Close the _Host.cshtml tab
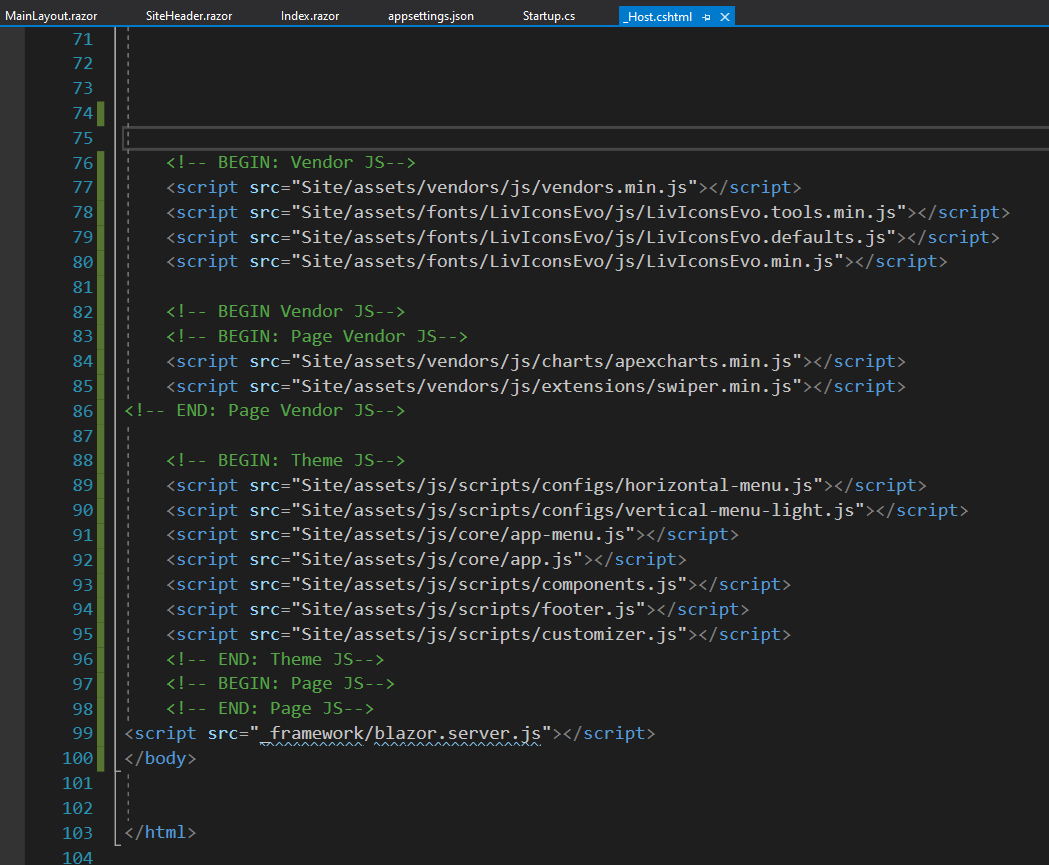 coord(725,17)
